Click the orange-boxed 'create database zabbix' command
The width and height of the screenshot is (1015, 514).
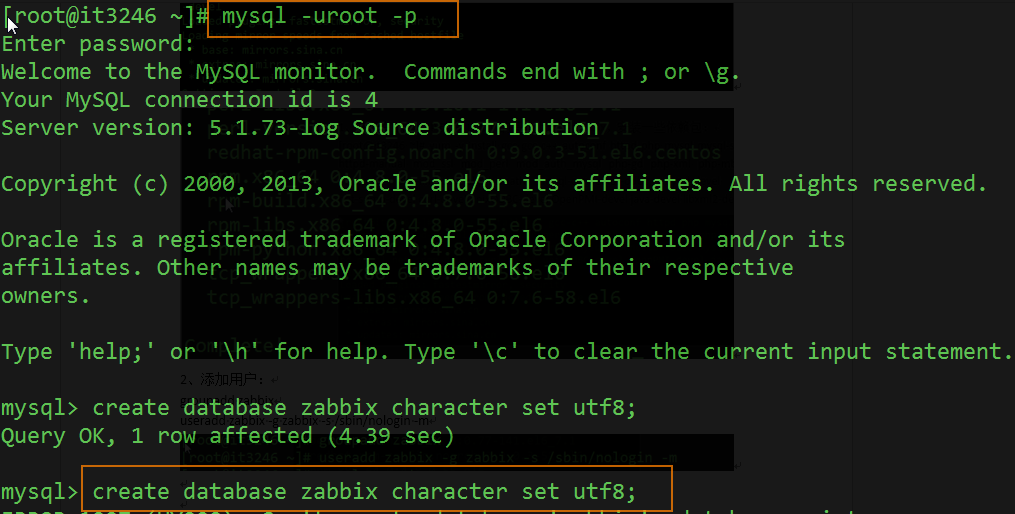364,492
